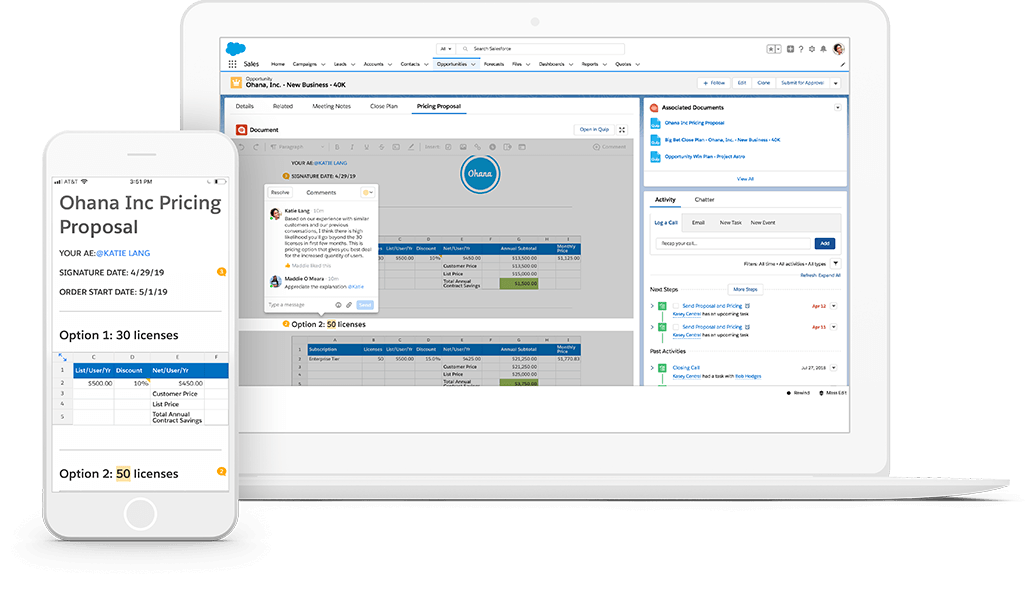Click the emoji icon in comment box
The height and width of the screenshot is (591, 1028).
(339, 304)
